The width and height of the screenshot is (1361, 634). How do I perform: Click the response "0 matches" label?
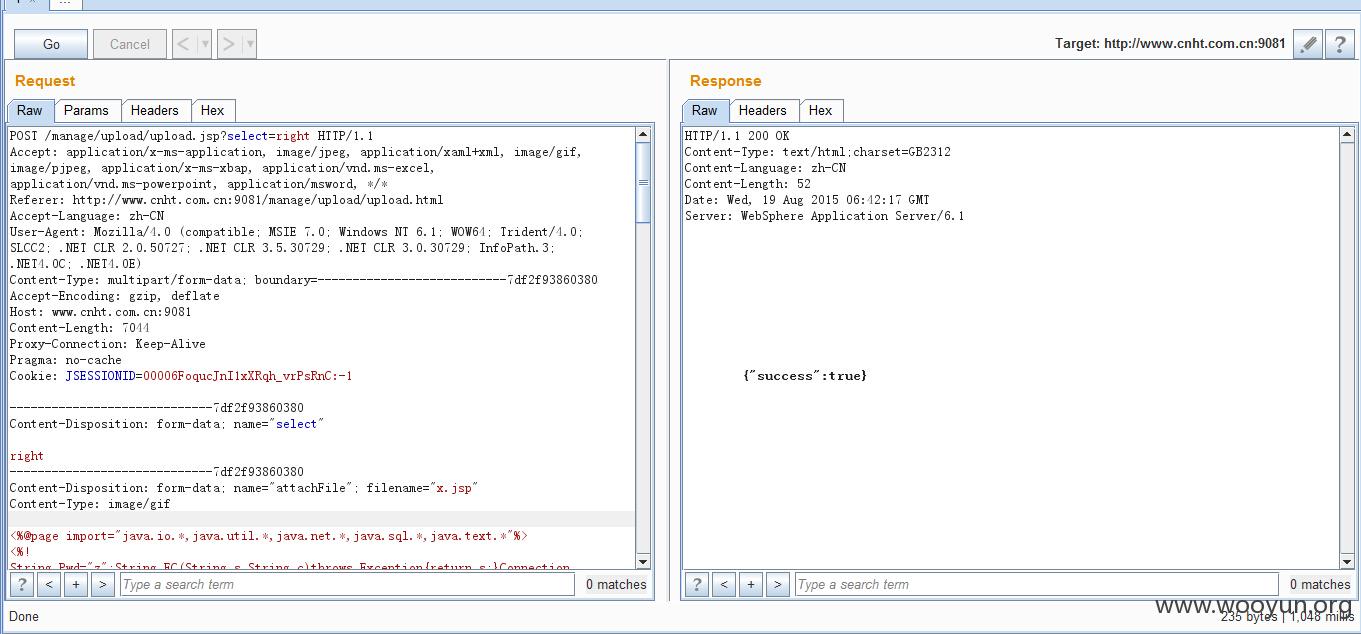(1320, 584)
